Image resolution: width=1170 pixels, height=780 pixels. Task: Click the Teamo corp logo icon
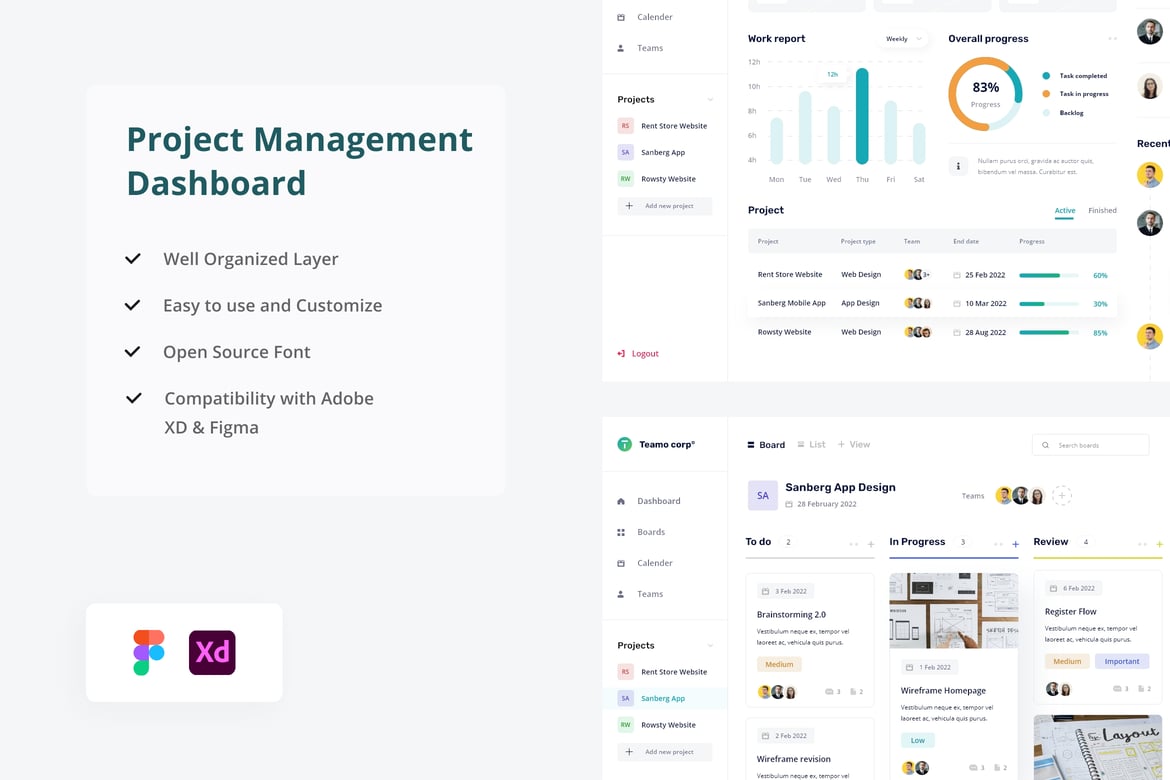[x=625, y=444]
